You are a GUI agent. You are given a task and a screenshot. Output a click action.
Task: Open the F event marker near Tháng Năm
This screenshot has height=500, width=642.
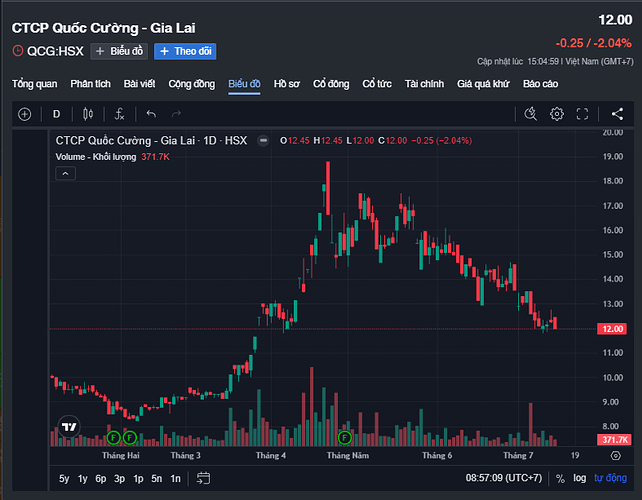345,438
